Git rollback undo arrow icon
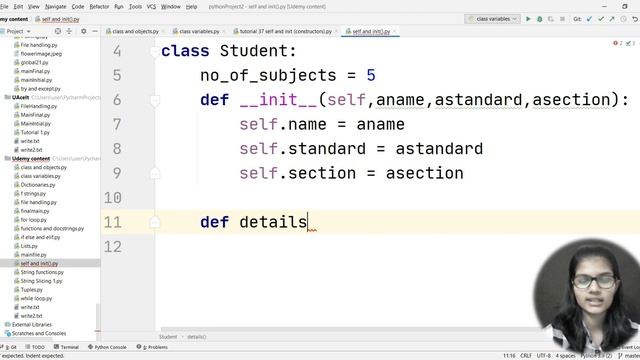Image resolution: width=640 pixels, height=360 pixels. point(635,19)
